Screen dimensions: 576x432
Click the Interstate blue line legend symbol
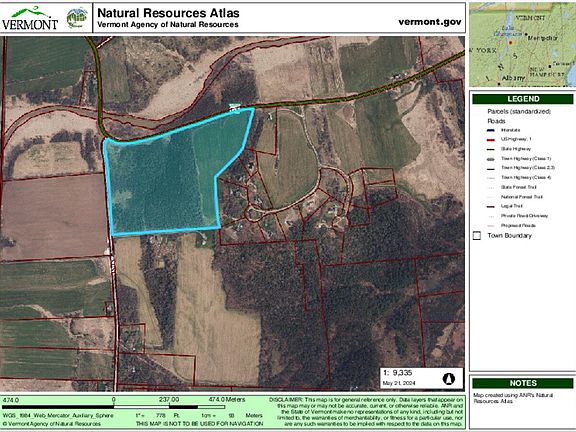pyautogui.click(x=490, y=130)
